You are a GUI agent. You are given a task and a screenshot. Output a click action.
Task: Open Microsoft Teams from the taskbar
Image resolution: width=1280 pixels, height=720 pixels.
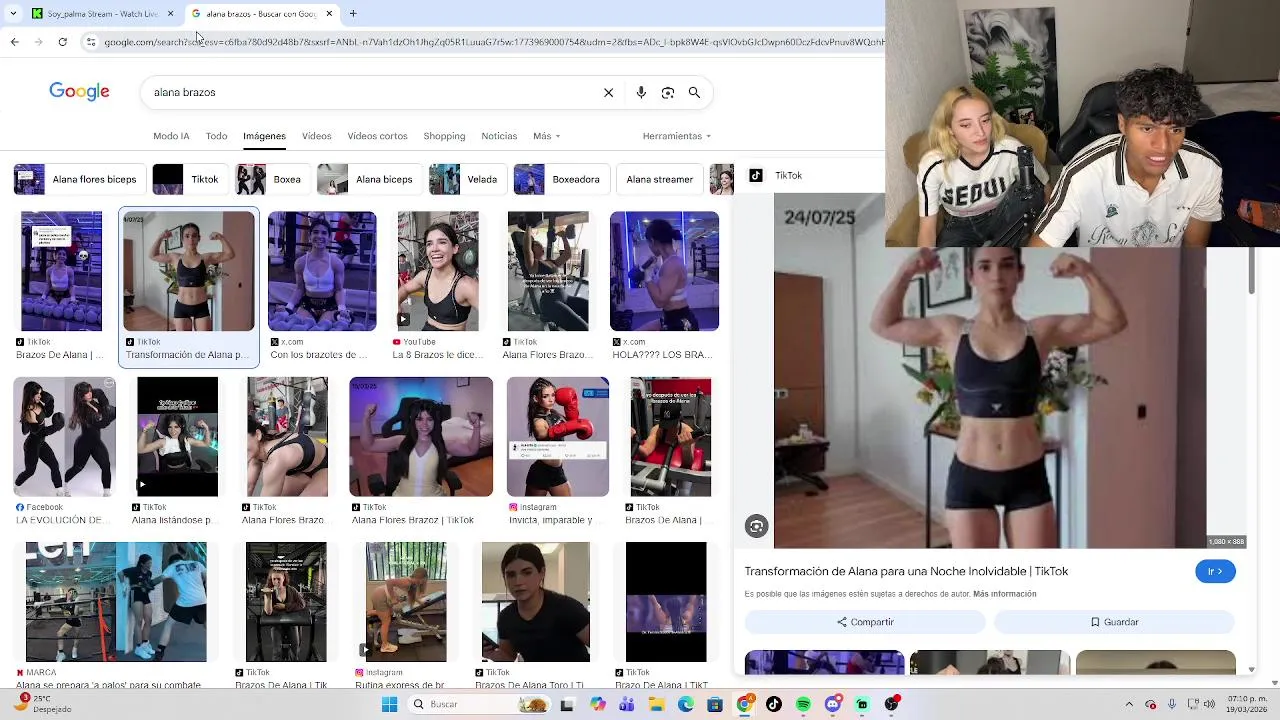[627, 704]
